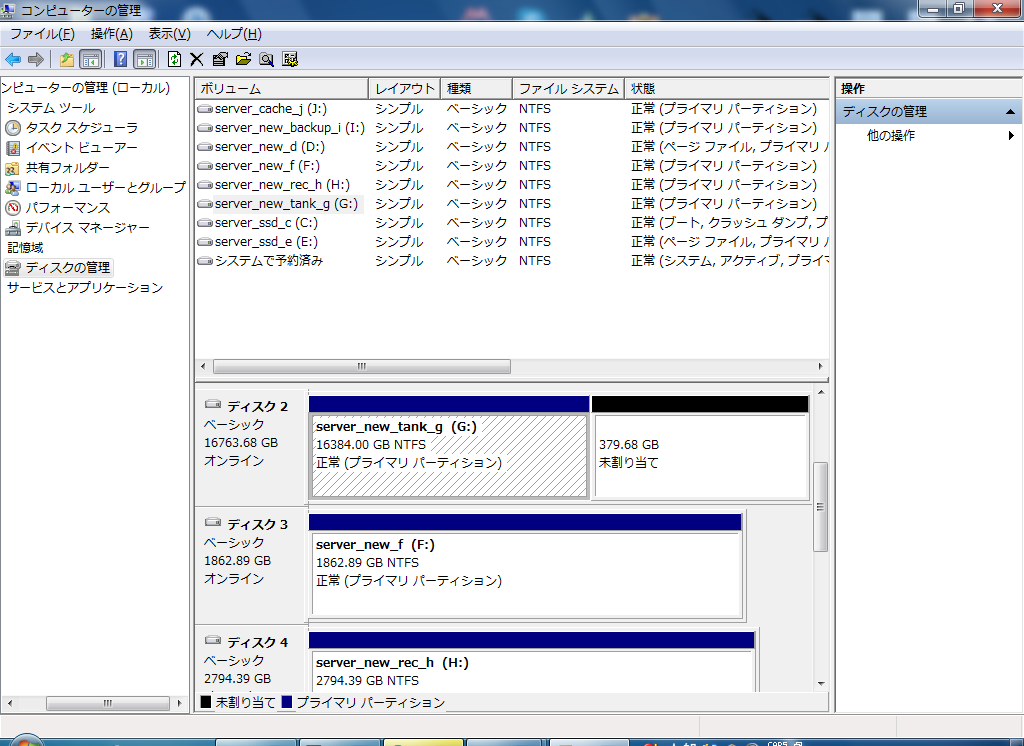Click the blue Back arrow in toolbar
The image size is (1024, 746).
pyautogui.click(x=13, y=59)
